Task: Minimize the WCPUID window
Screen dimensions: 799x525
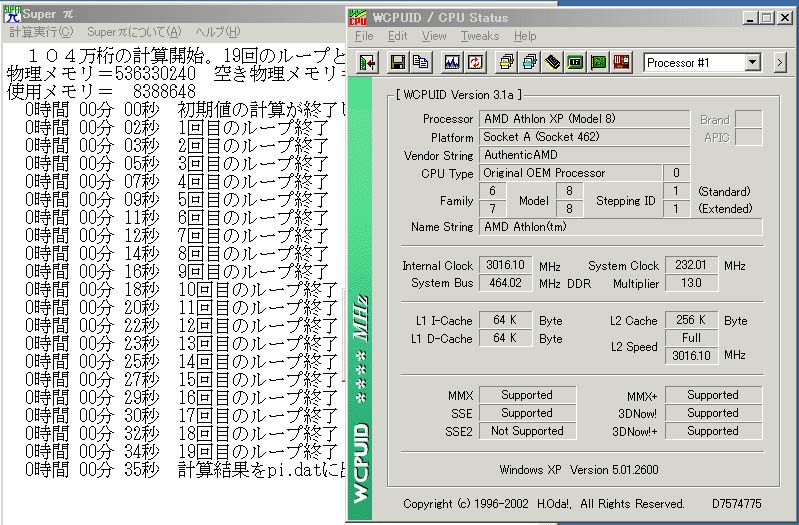Action: [x=750, y=18]
